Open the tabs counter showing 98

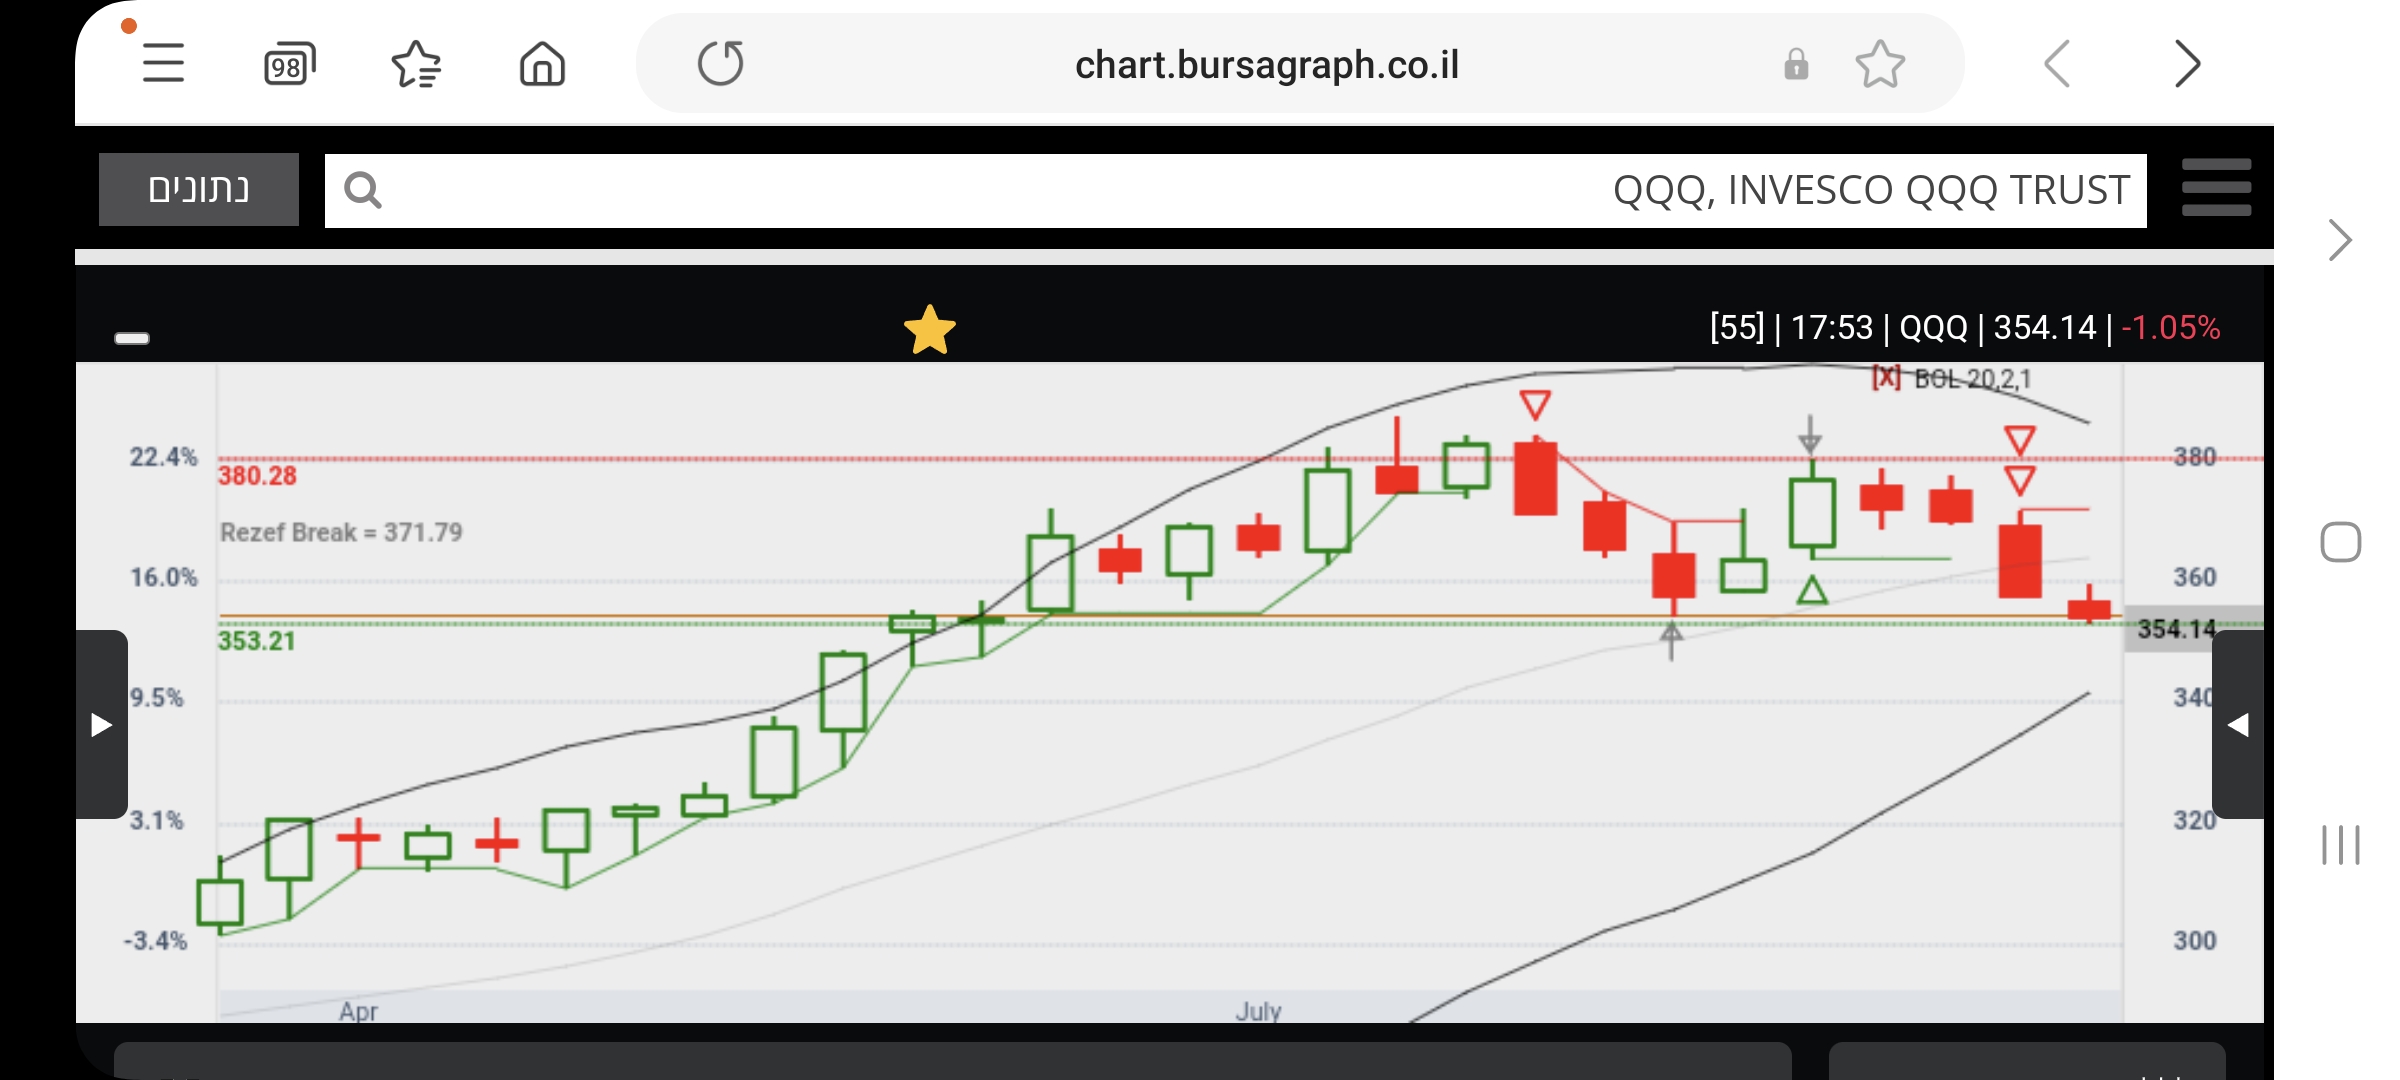point(289,65)
